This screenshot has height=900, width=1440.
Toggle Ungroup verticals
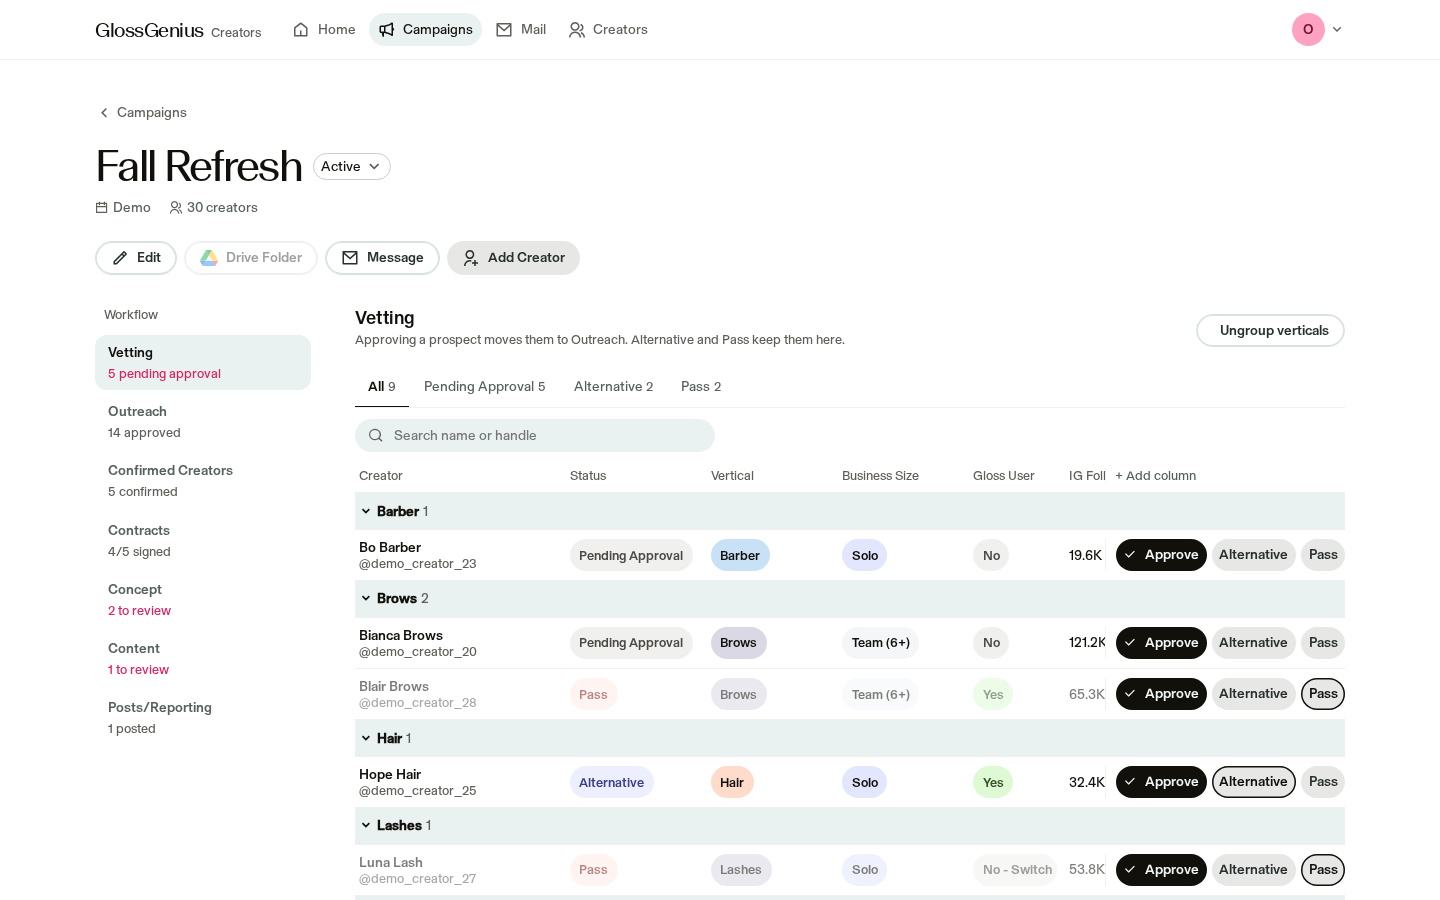[1270, 331]
